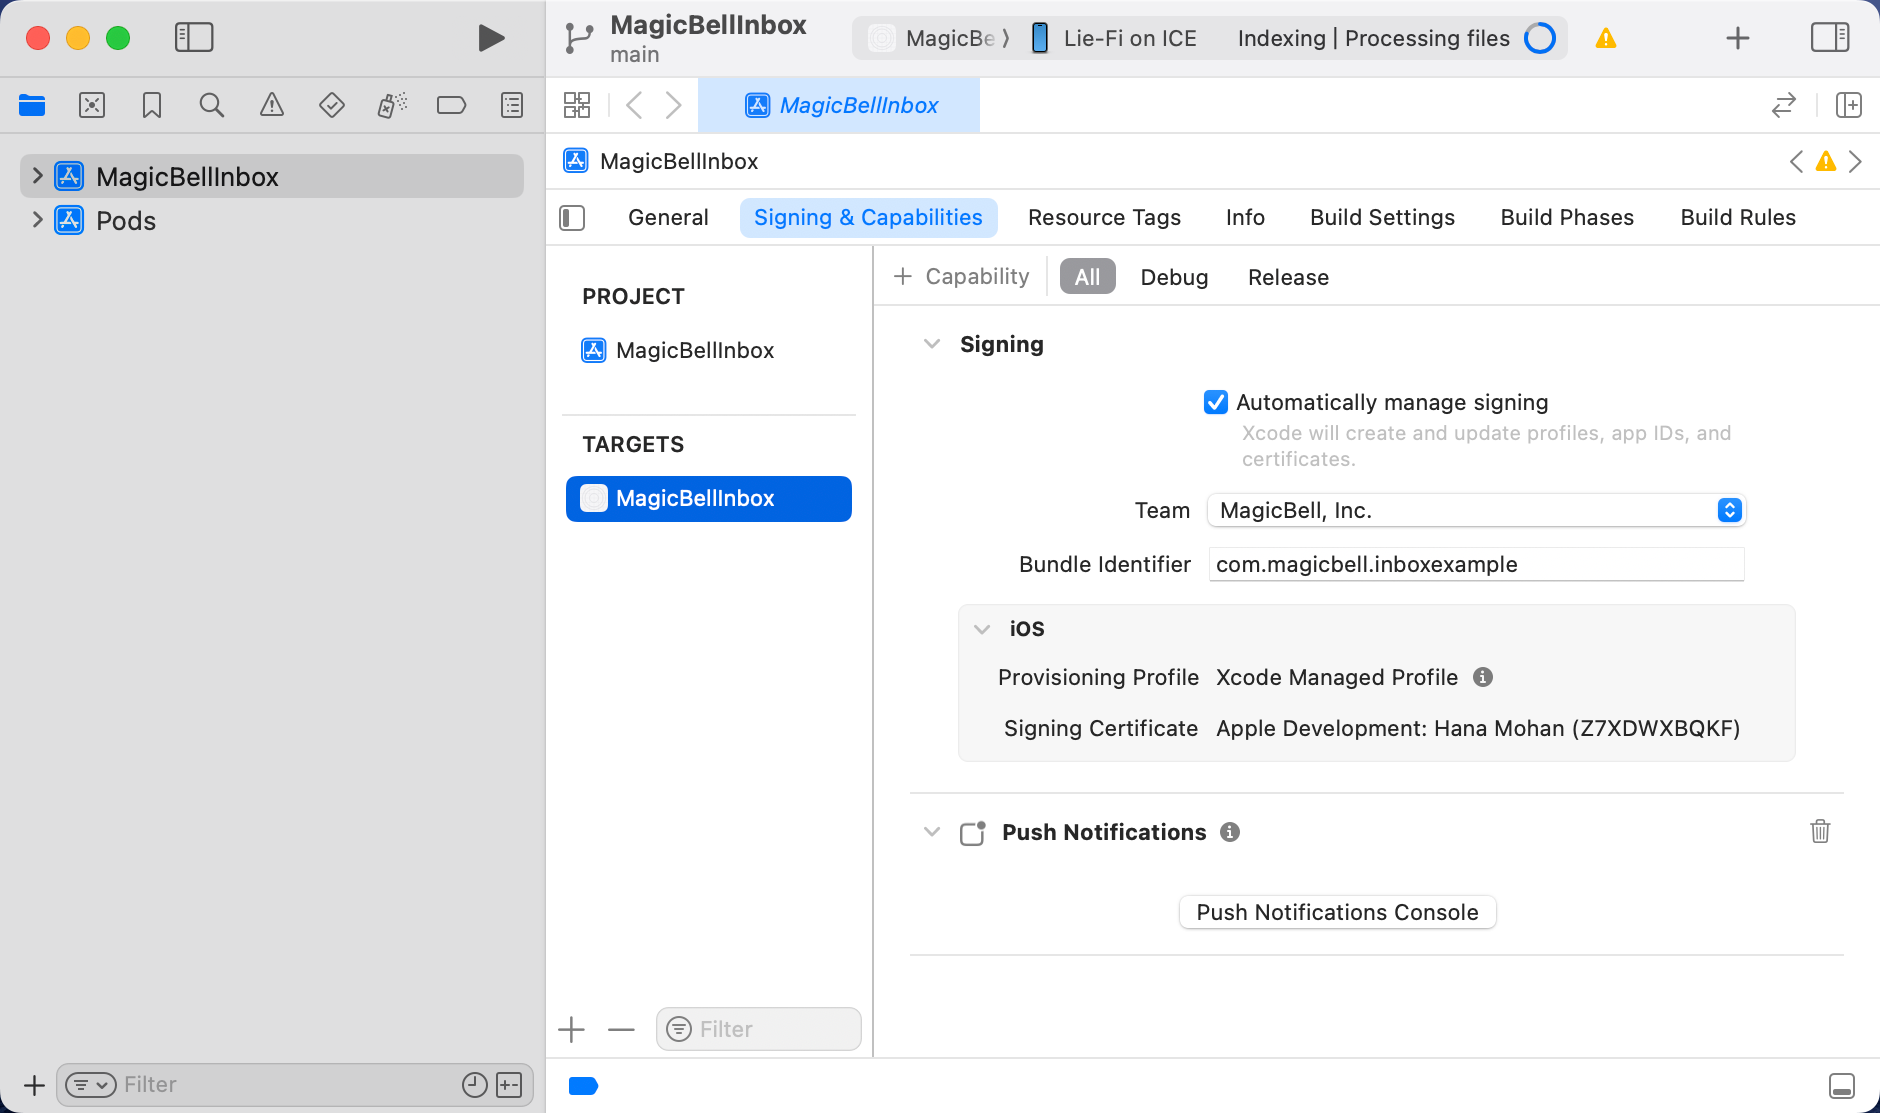The image size is (1880, 1113).
Task: Toggle the left navigator sidebar
Action: point(194,38)
